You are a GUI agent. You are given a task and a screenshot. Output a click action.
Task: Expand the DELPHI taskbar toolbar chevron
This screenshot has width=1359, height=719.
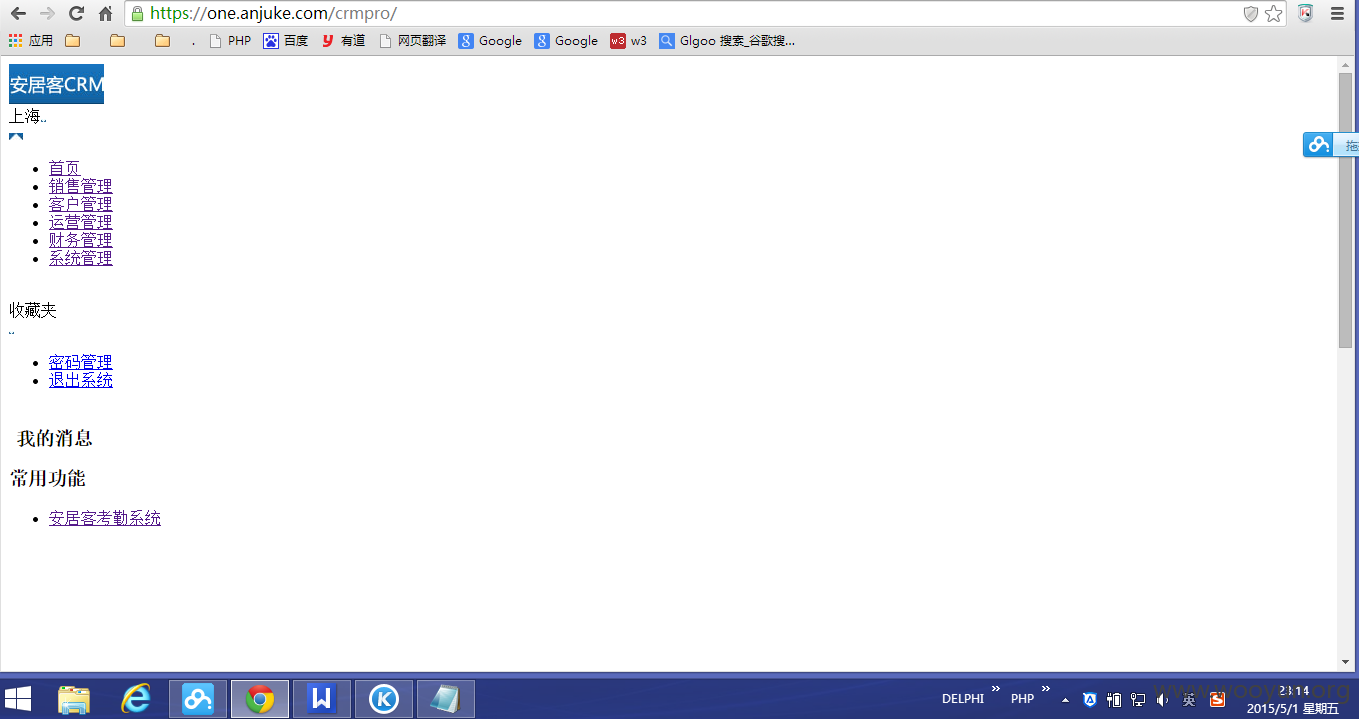click(x=995, y=689)
